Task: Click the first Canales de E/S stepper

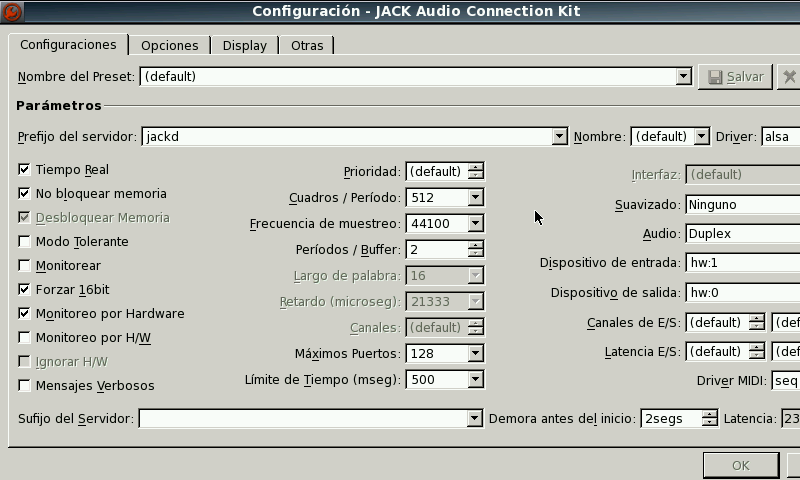Action: point(757,322)
